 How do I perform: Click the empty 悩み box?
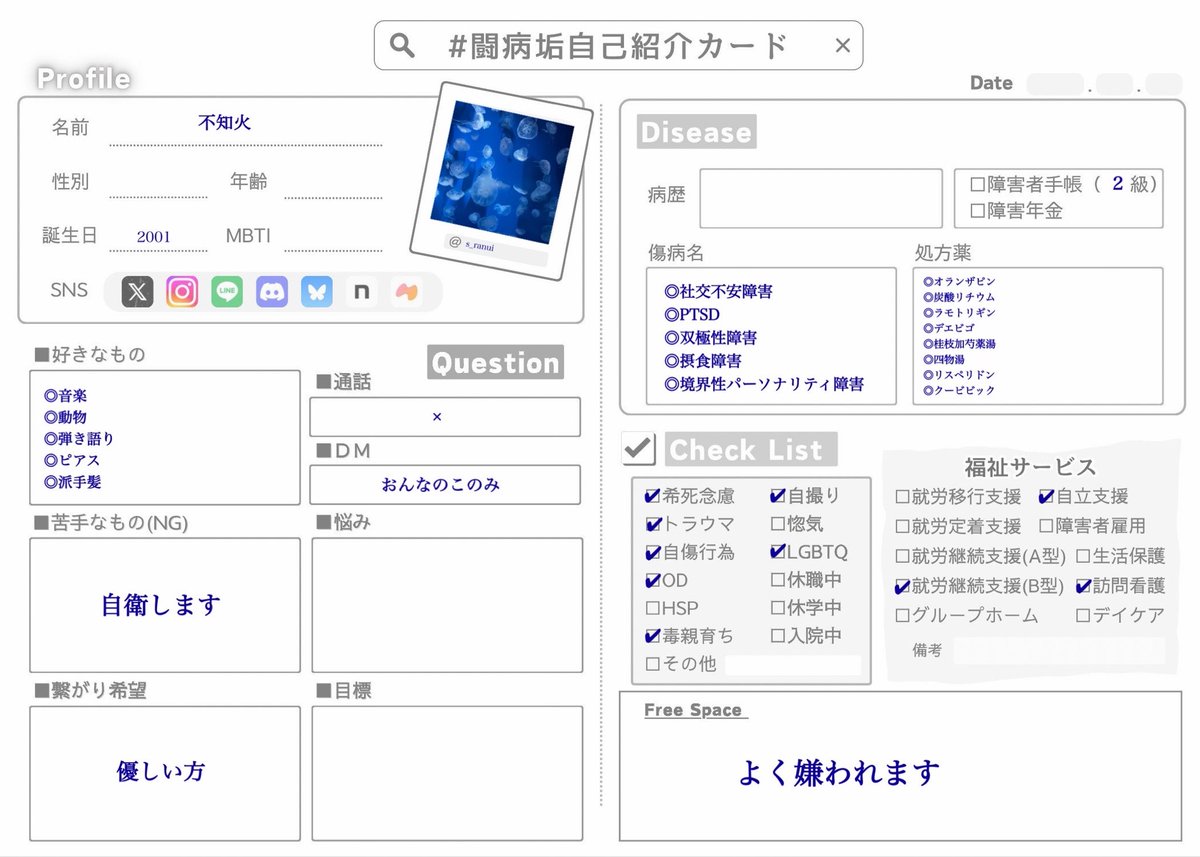pyautogui.click(x=447, y=605)
